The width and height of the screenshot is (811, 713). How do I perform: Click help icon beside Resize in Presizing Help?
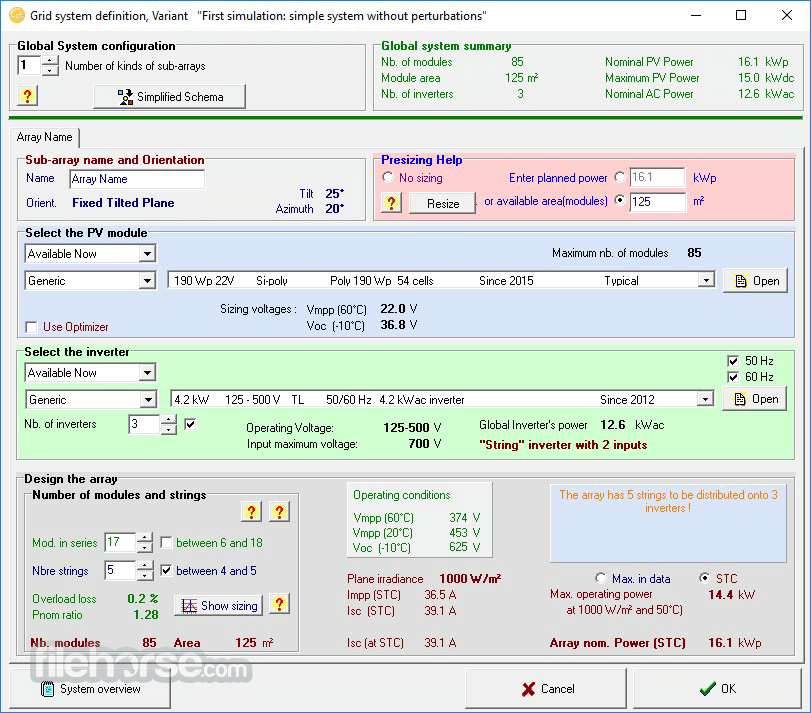point(392,203)
